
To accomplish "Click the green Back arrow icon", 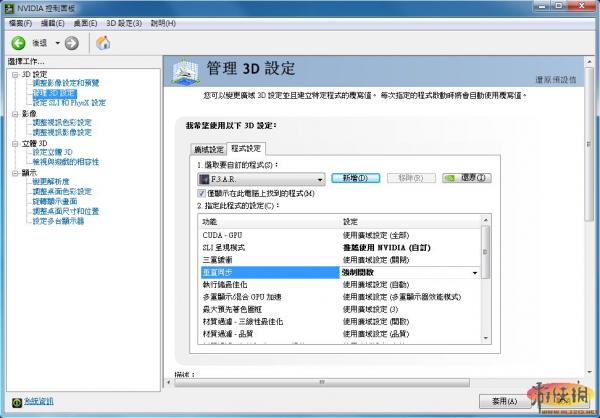I will pyautogui.click(x=18, y=43).
